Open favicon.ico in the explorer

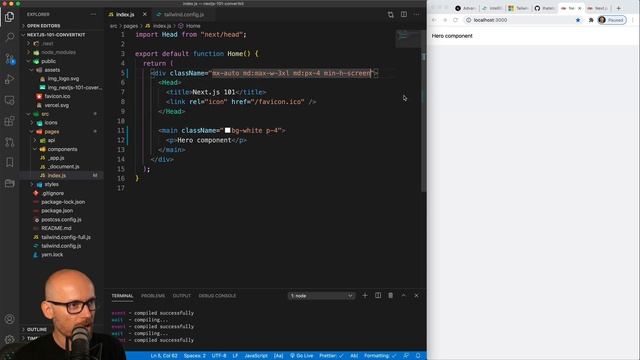point(57,96)
